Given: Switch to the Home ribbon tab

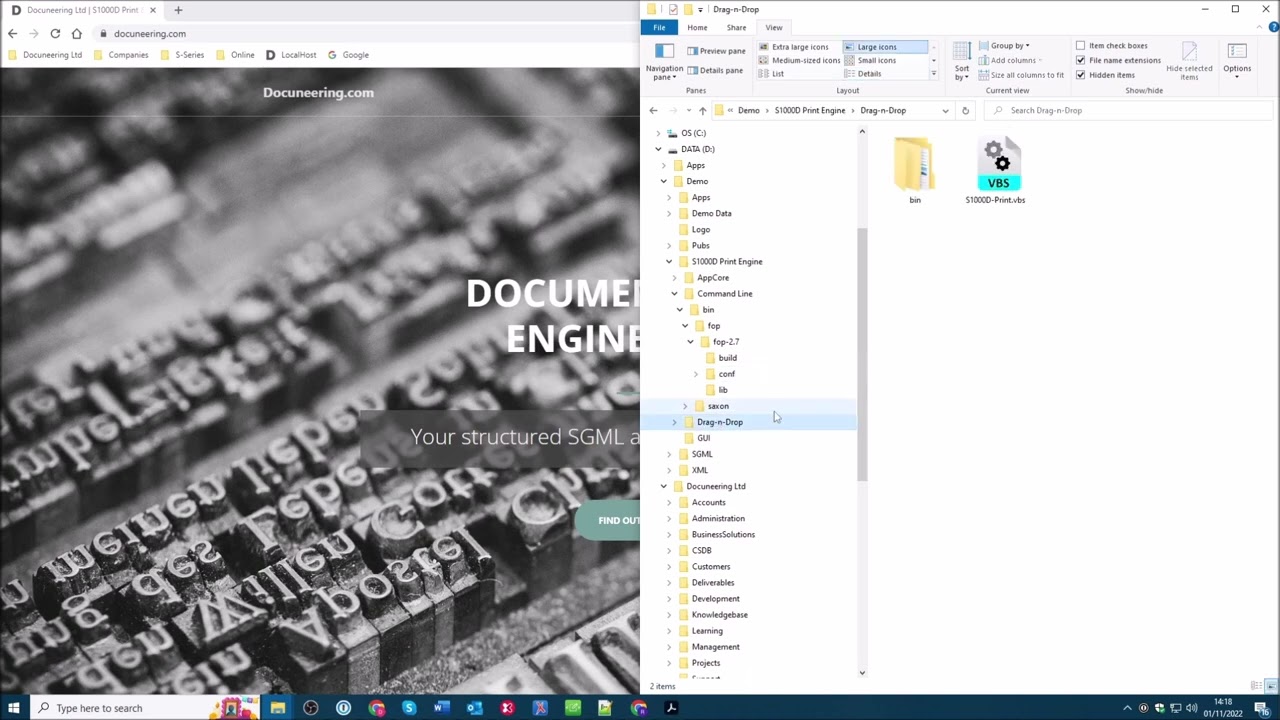Looking at the screenshot, I should 697,28.
